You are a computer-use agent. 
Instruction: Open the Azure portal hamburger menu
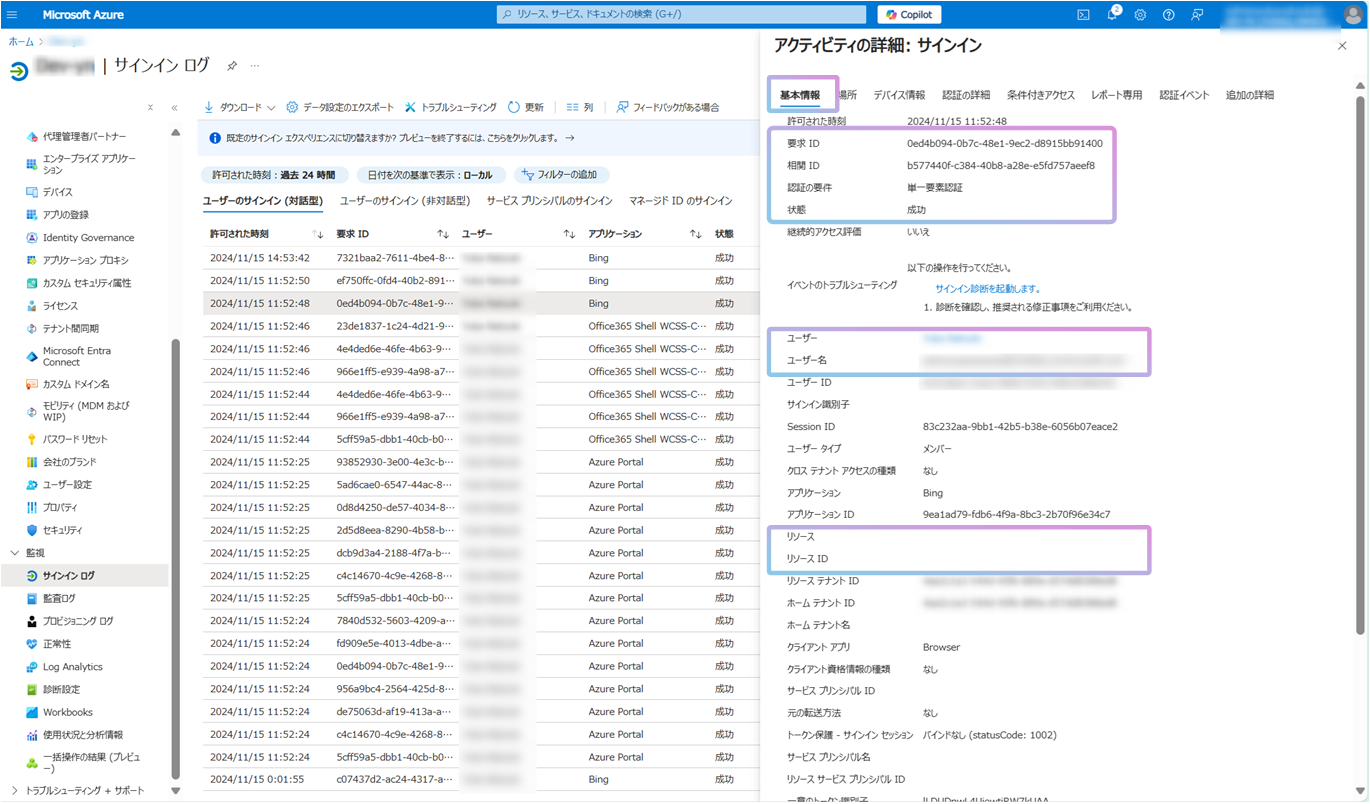click(x=12, y=15)
